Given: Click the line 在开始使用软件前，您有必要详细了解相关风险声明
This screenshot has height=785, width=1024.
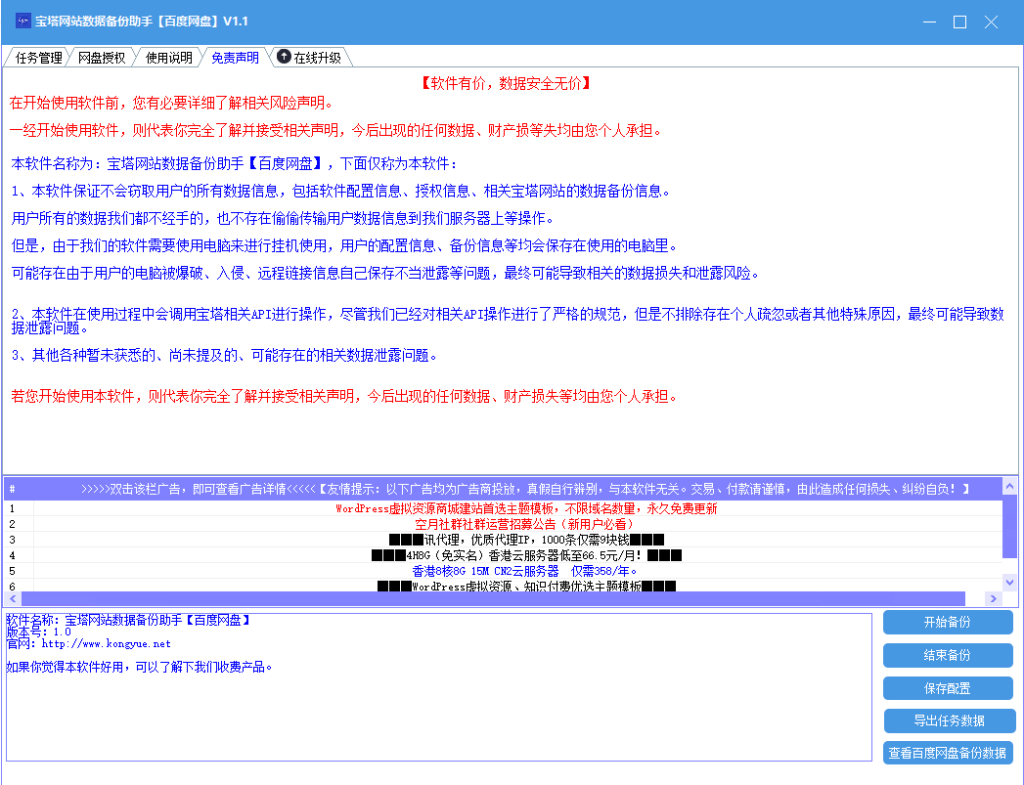Looking at the screenshot, I should [172, 103].
